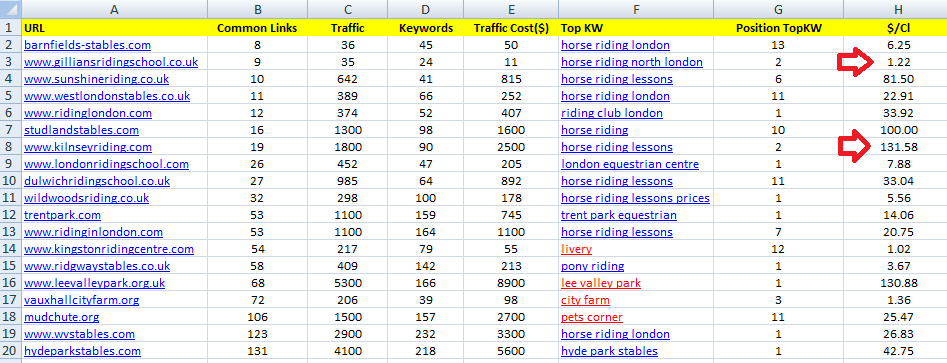Click the red 'livery' keyword link

click(x=576, y=249)
